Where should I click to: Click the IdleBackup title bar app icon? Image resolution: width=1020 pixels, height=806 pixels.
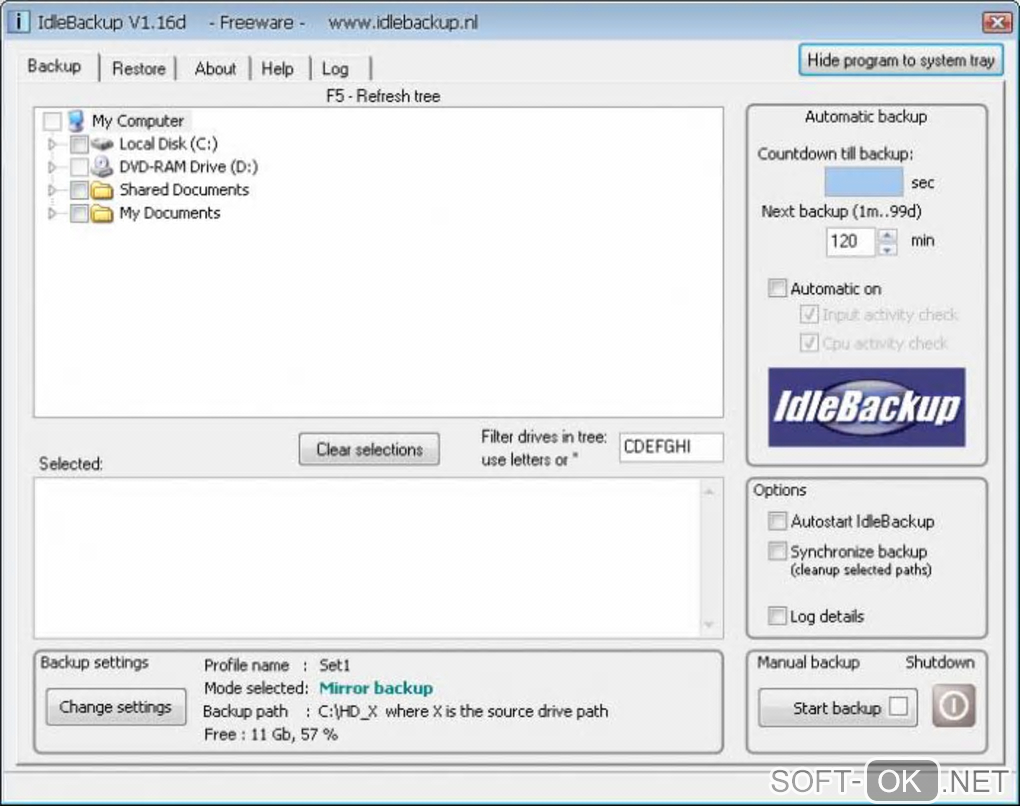point(18,21)
